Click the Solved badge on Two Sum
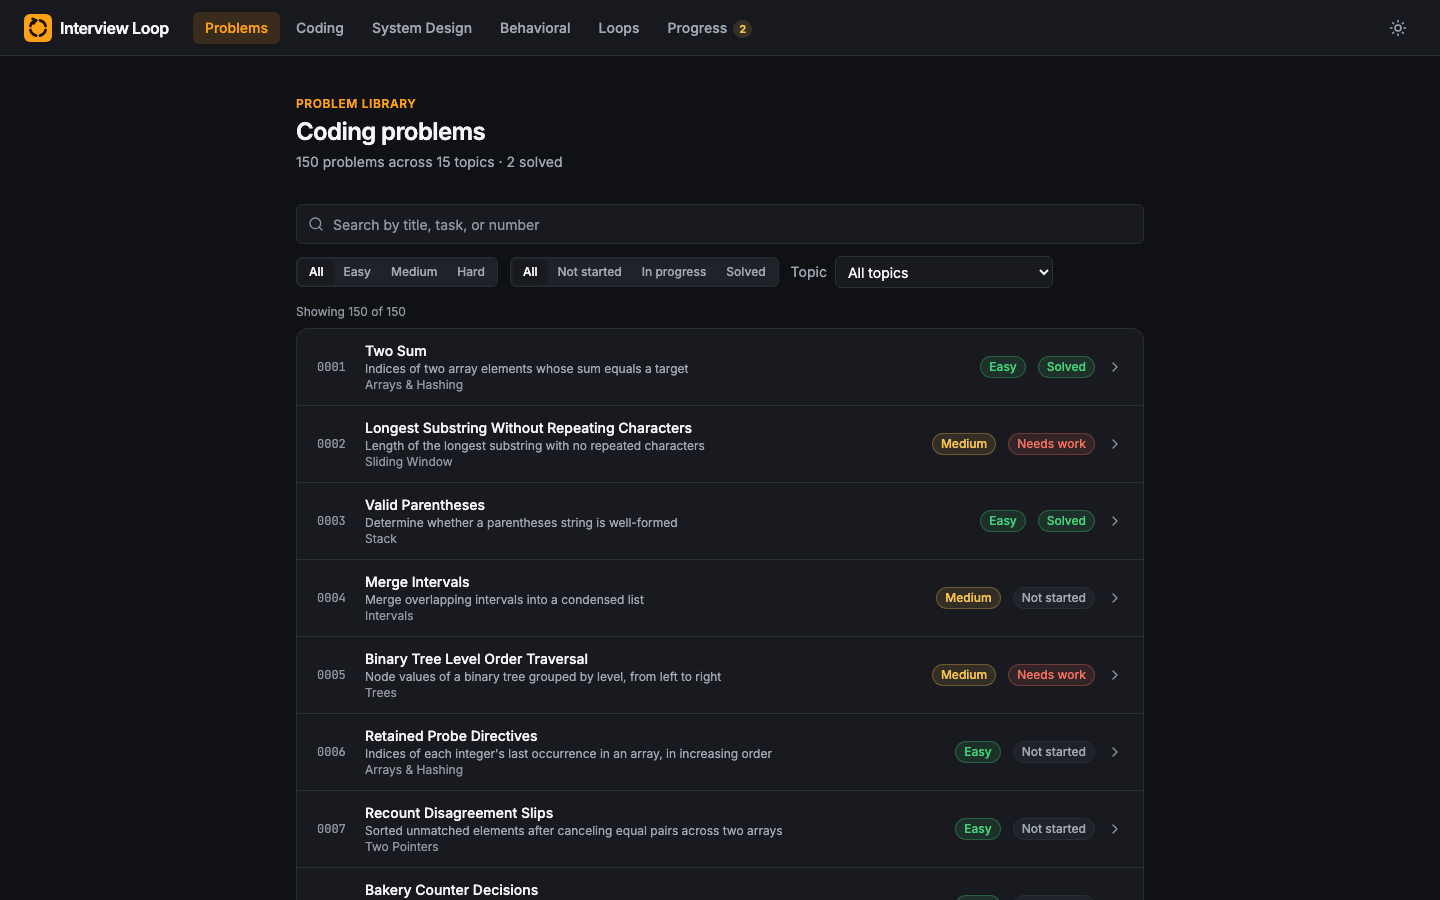Viewport: 1440px width, 900px height. (1066, 367)
